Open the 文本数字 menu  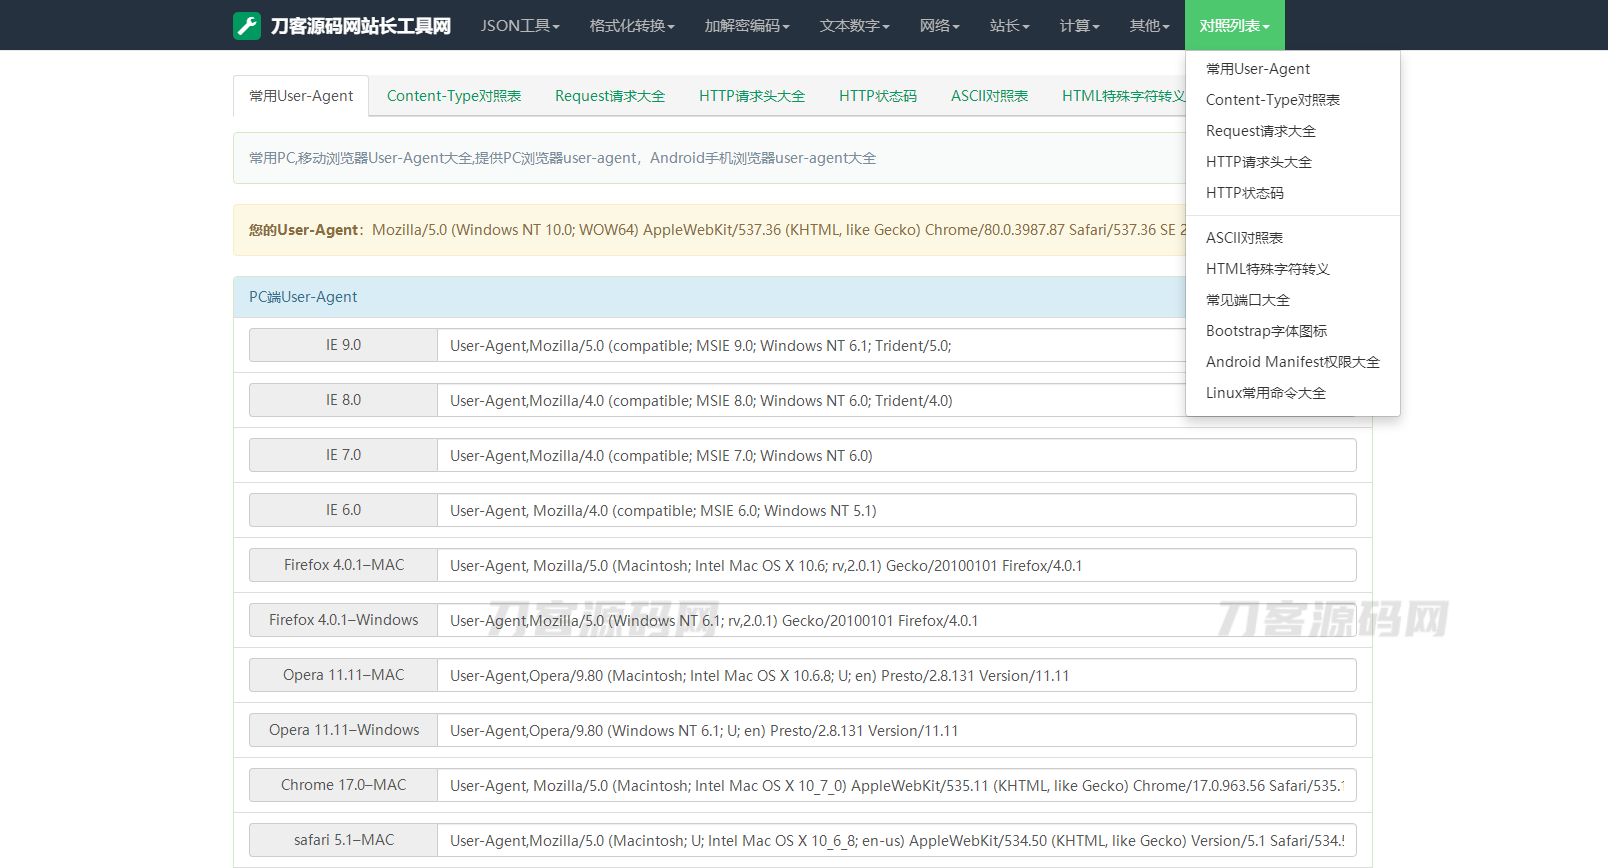pyautogui.click(x=854, y=26)
